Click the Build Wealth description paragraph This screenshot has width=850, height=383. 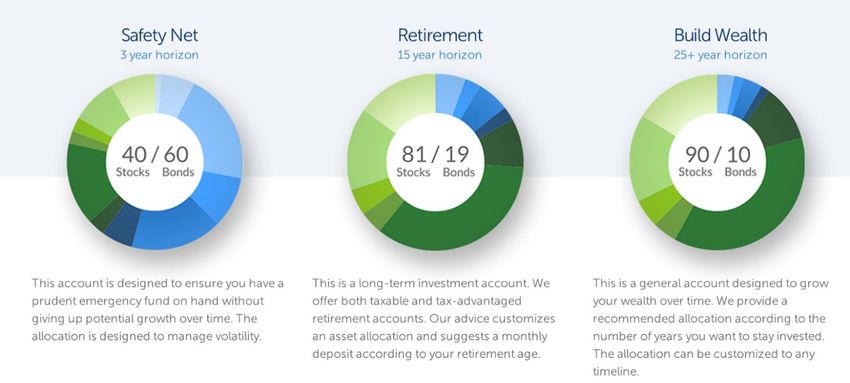[711, 327]
